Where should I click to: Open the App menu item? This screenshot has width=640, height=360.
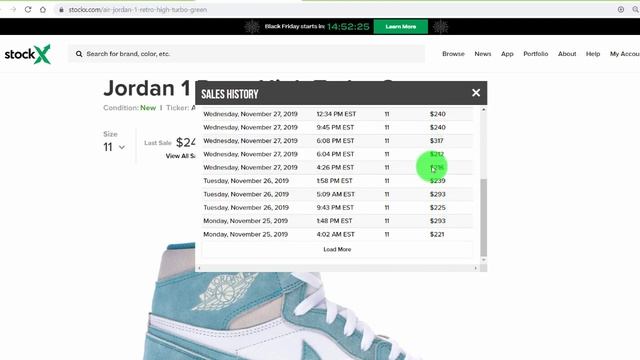(x=507, y=54)
